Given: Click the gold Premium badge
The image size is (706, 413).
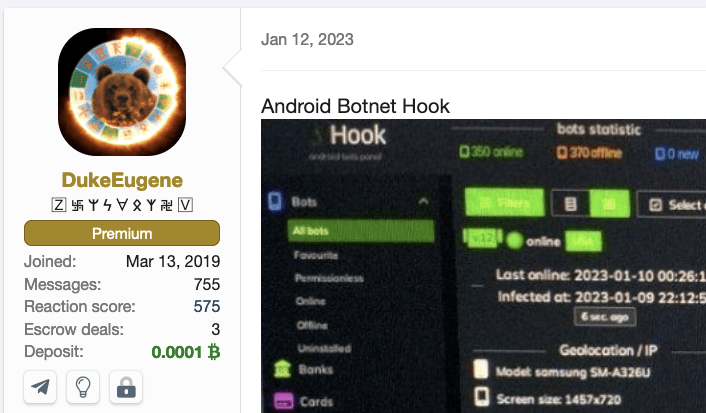Looking at the screenshot, I should (x=122, y=233).
